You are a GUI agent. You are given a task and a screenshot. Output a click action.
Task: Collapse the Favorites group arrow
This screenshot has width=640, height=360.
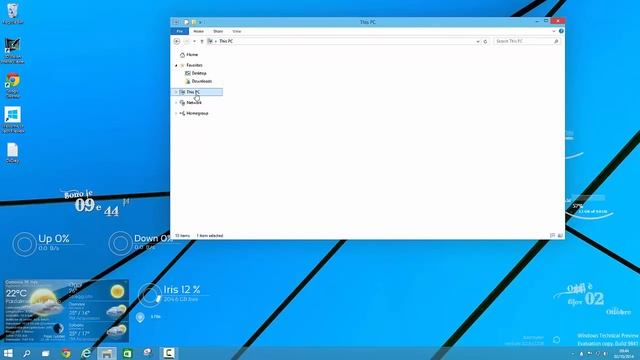(176, 65)
